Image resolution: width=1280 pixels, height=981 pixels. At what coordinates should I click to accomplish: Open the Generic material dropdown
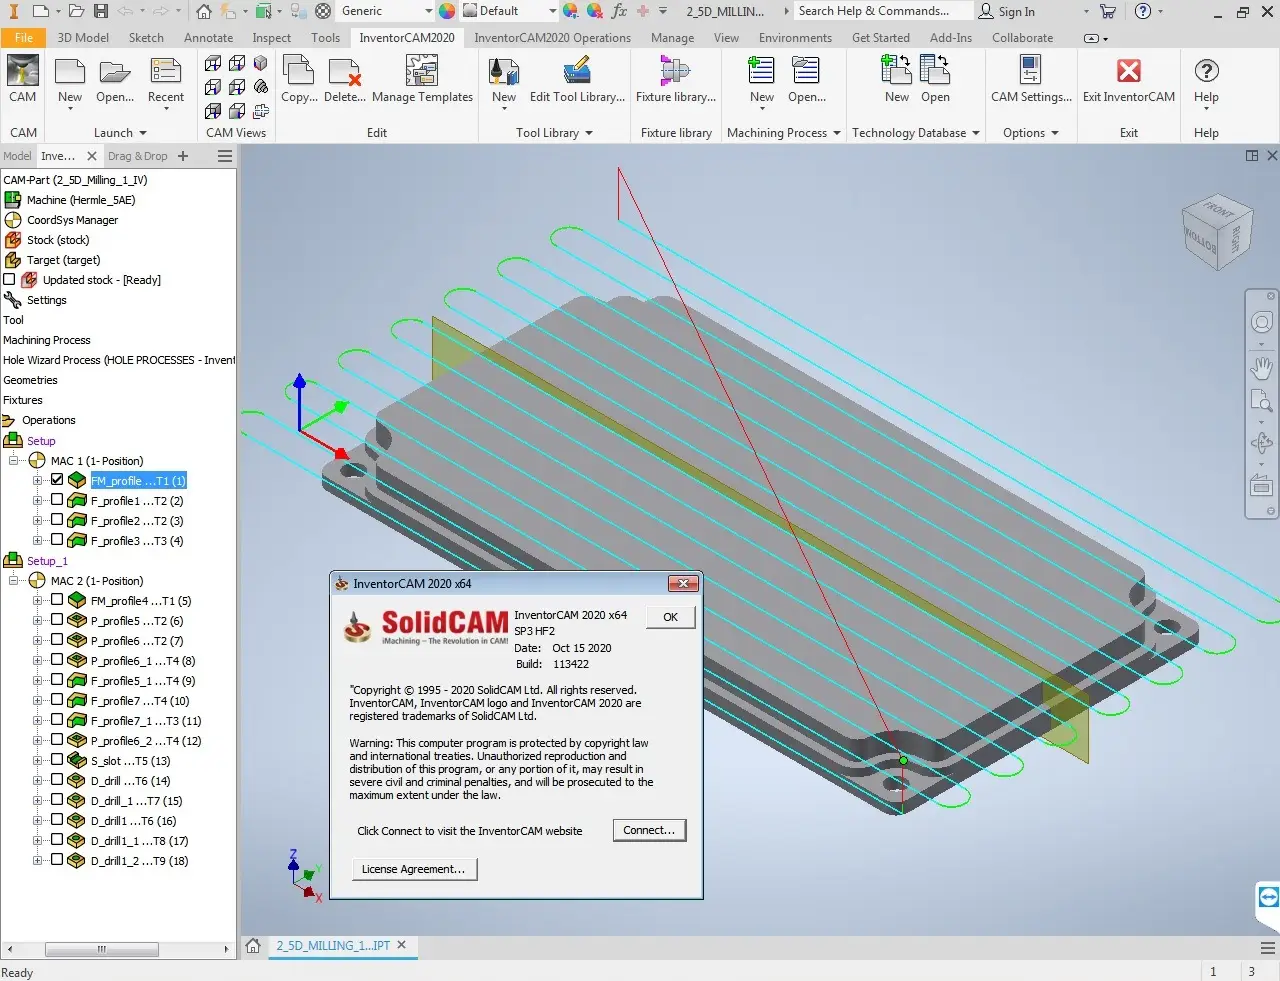[x=429, y=11]
